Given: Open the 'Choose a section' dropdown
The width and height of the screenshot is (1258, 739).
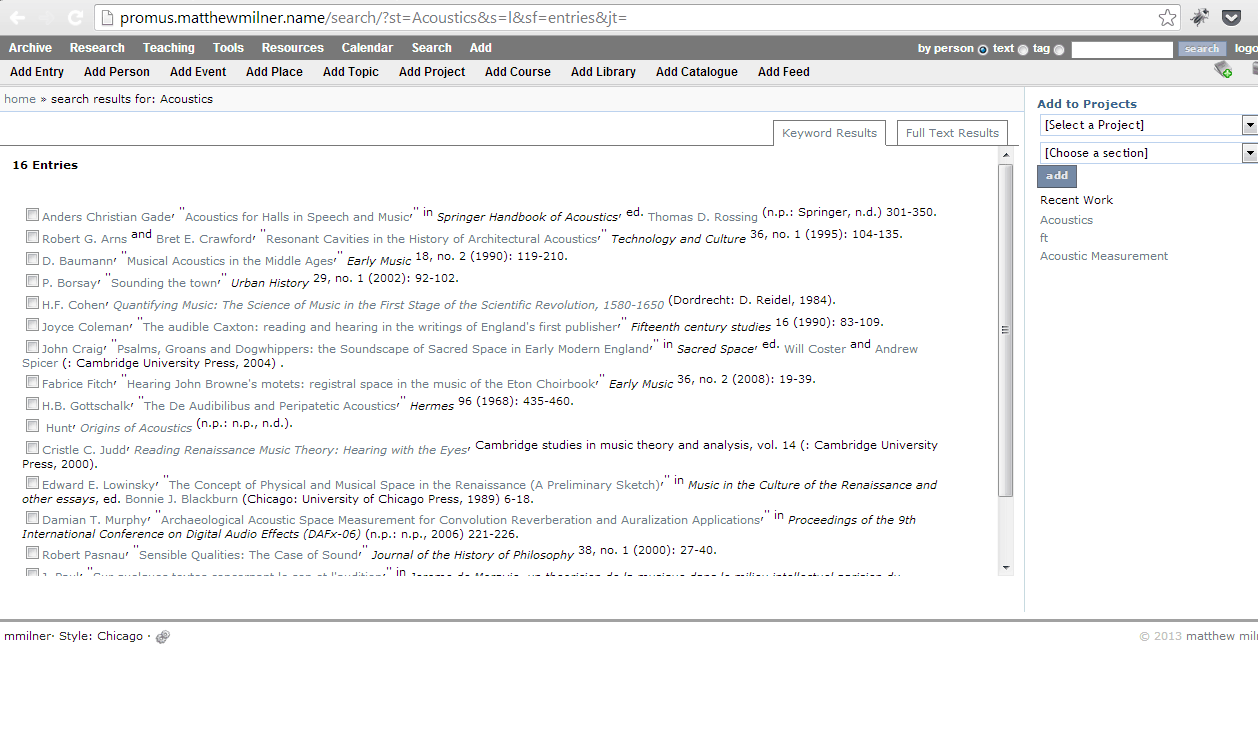Looking at the screenshot, I should pos(1148,153).
